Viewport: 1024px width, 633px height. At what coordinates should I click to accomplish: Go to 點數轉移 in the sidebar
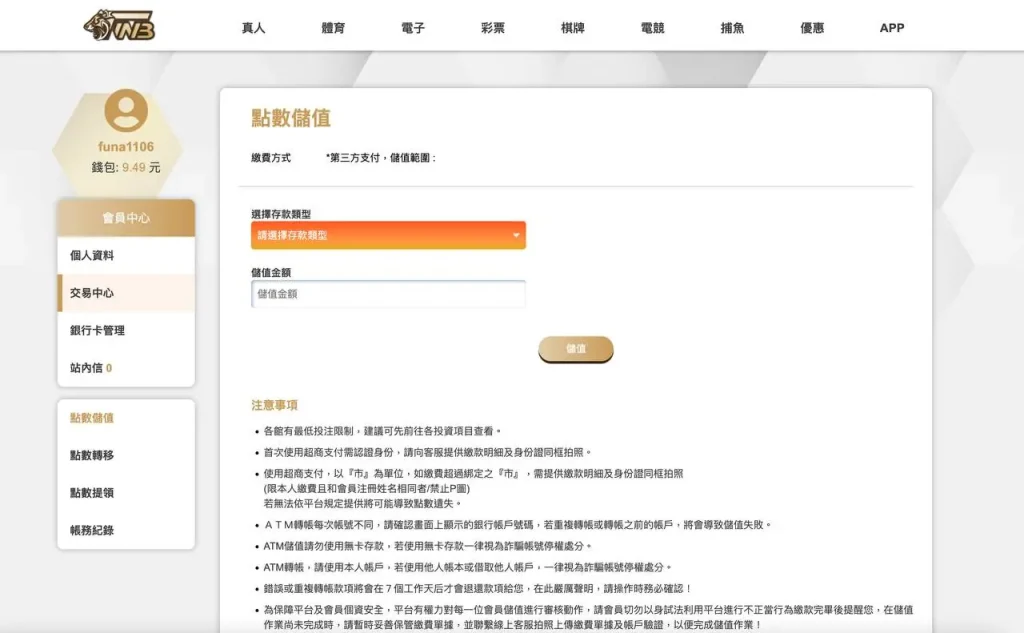point(92,456)
